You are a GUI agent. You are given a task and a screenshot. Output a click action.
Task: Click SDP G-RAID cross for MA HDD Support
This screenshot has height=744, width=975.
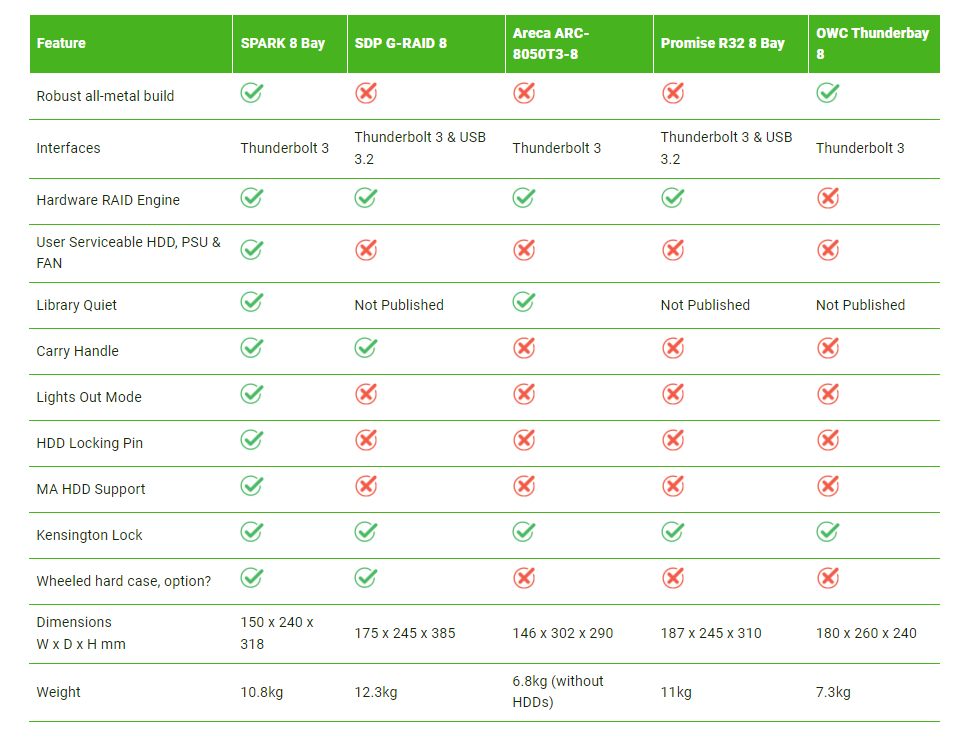point(366,486)
